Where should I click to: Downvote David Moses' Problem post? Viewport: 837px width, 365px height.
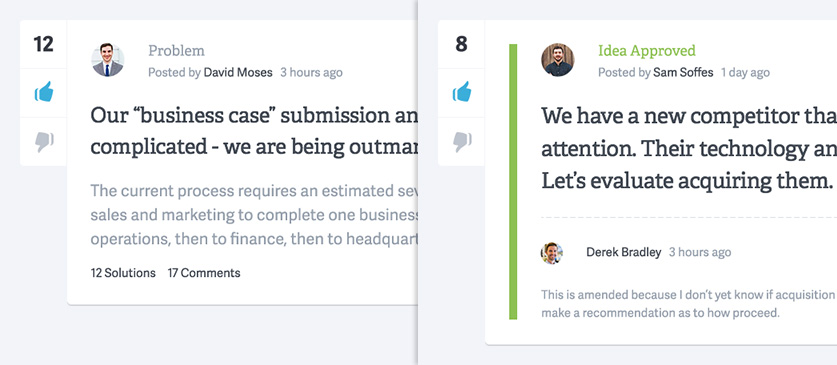(44, 141)
